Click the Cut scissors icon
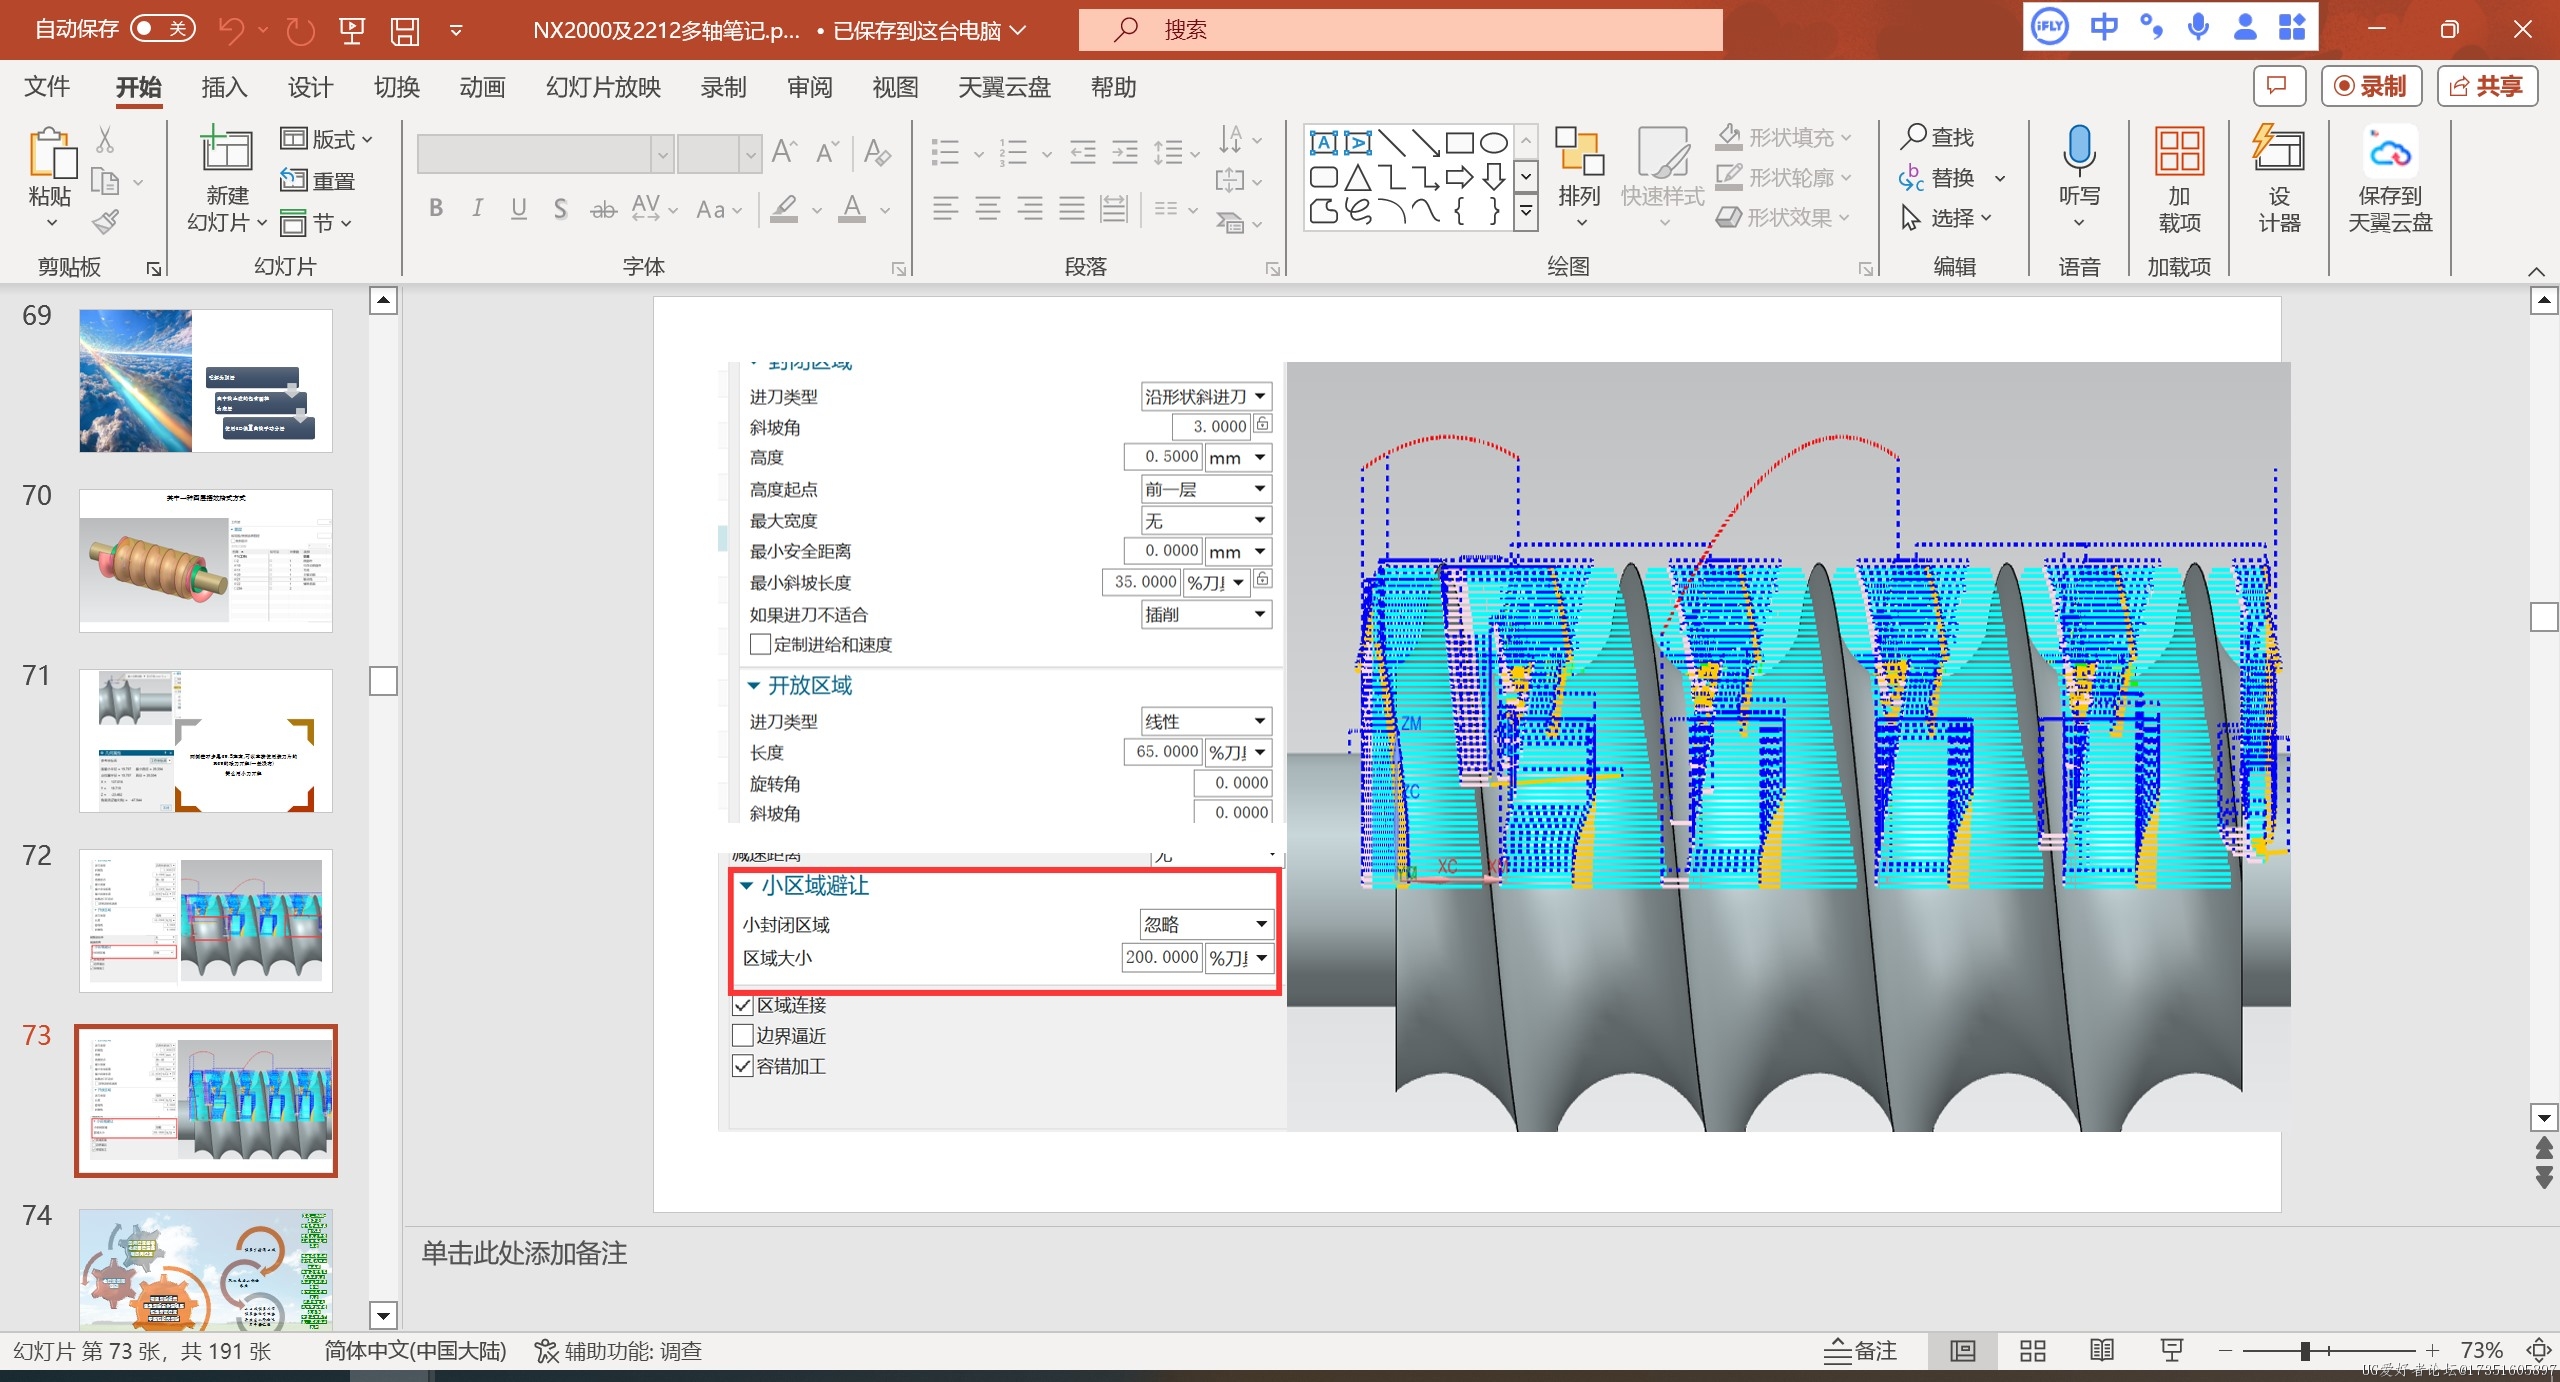The height and width of the screenshot is (1382, 2560). pos(106,139)
